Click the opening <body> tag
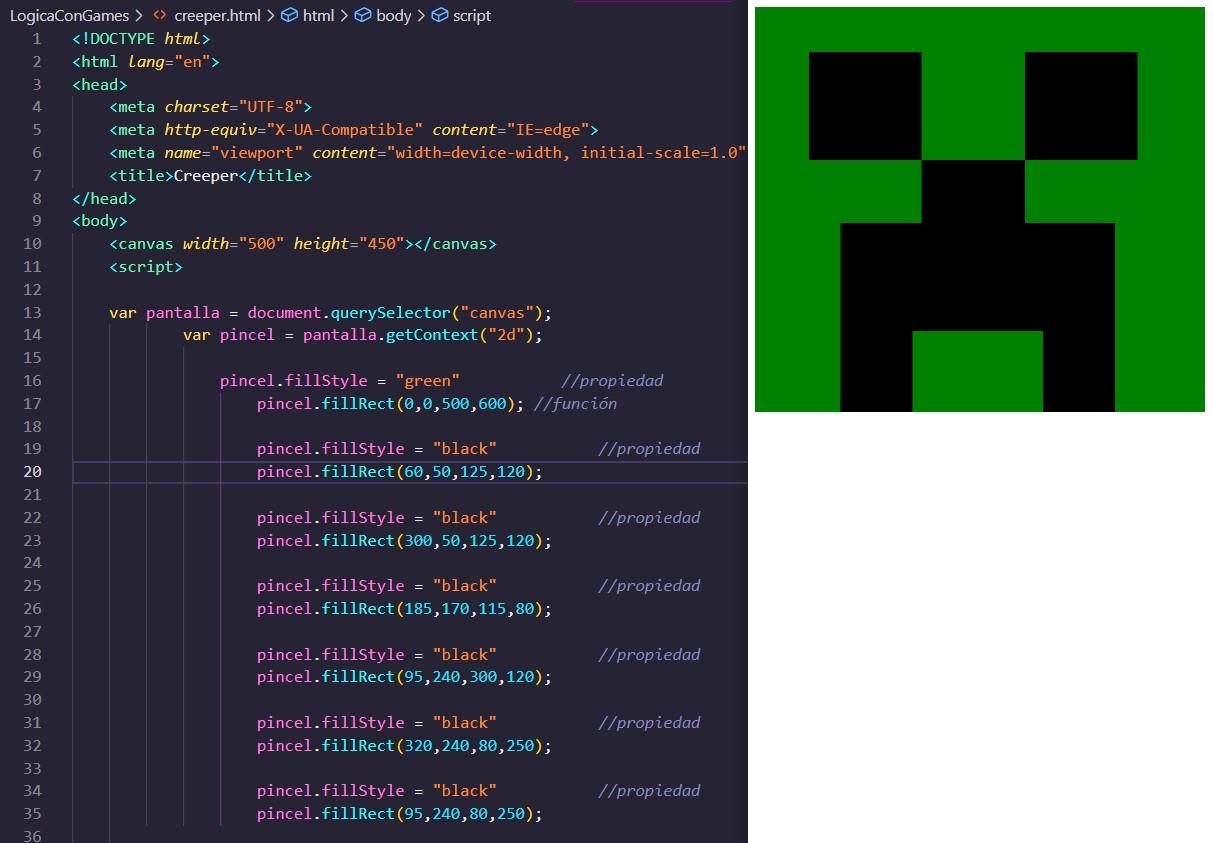The image size is (1213, 843). pyautogui.click(x=100, y=221)
